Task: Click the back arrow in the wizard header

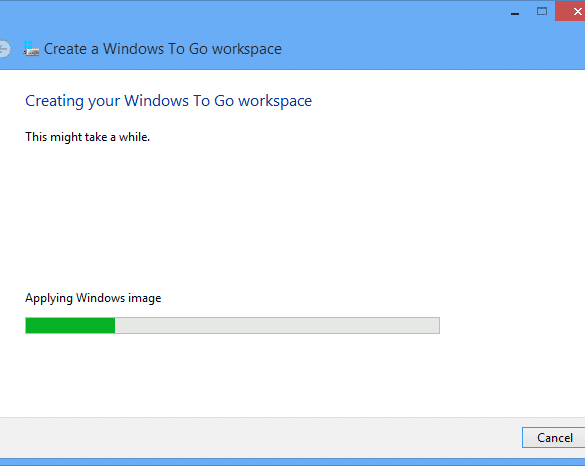Action: tap(4, 49)
